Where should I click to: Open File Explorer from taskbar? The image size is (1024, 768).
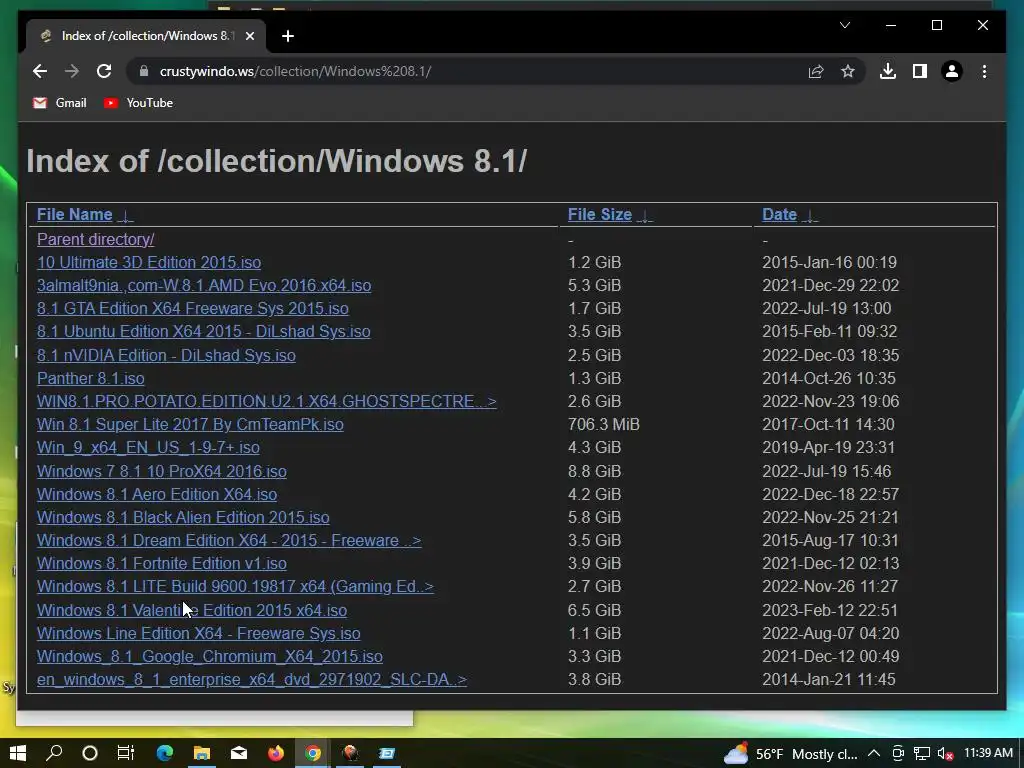tap(202, 753)
